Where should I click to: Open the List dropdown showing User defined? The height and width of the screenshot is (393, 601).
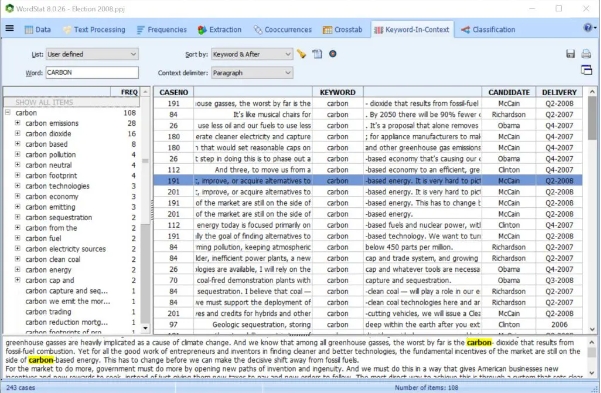click(x=92, y=54)
